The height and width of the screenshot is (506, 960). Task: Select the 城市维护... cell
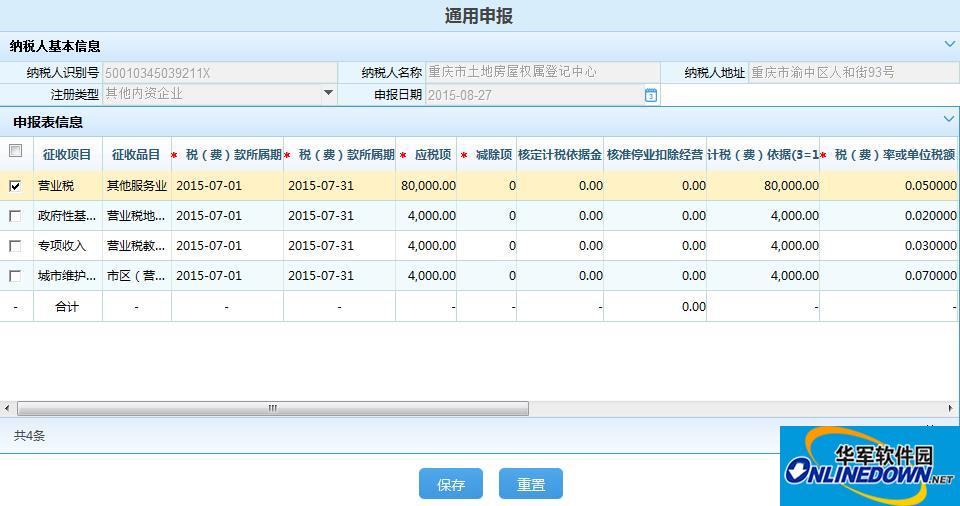67,276
